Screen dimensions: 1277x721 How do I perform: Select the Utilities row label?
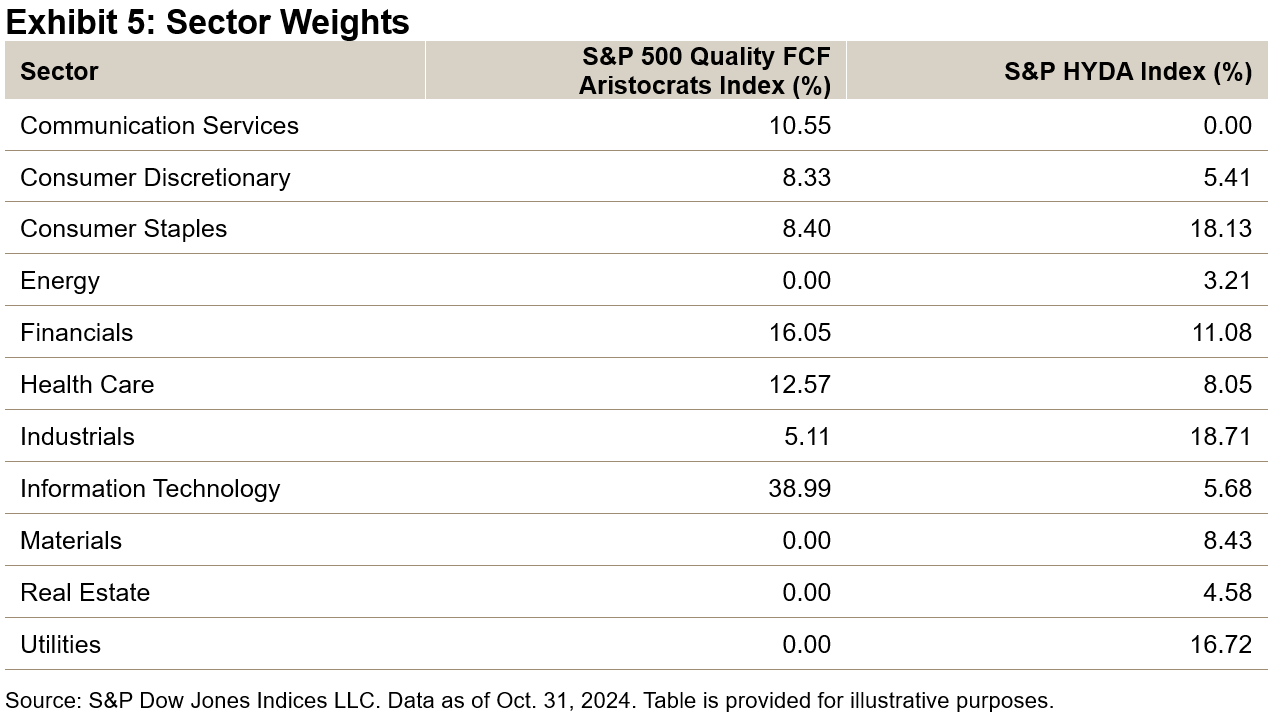[x=60, y=645]
